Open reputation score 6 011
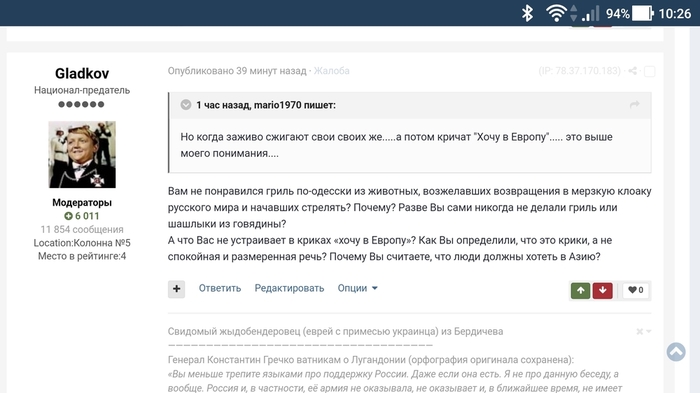Image resolution: width=700 pixels, height=393 pixels. click(x=82, y=216)
